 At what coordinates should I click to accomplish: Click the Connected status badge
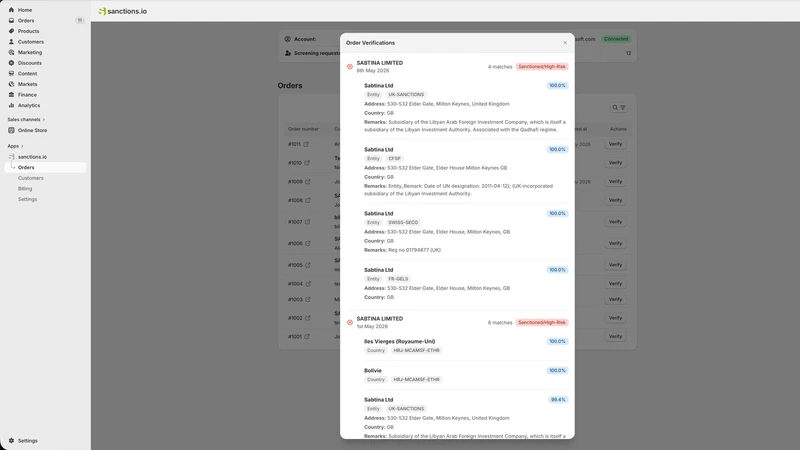pos(616,39)
